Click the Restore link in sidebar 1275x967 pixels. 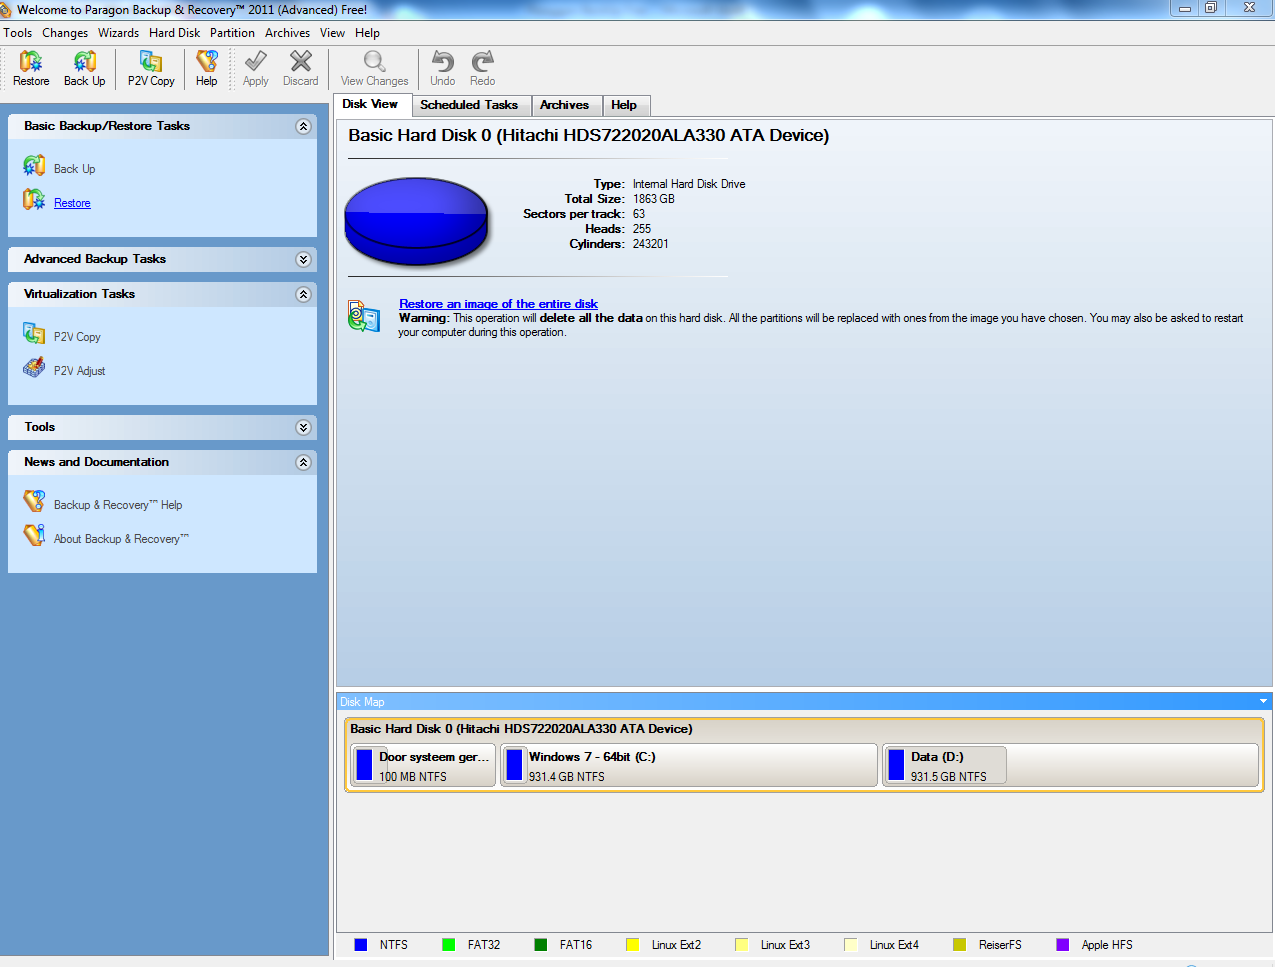[72, 203]
